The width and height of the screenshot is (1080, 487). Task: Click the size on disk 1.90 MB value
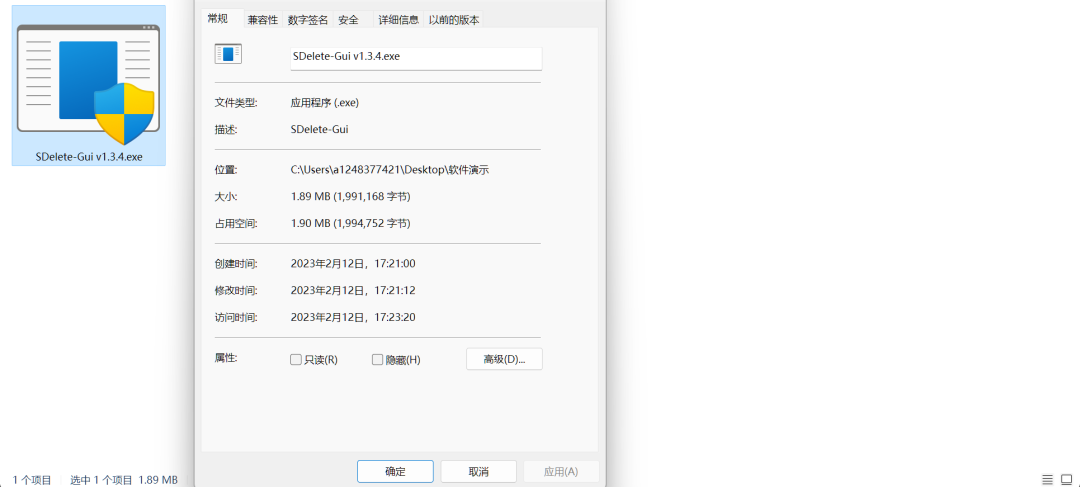coord(351,224)
